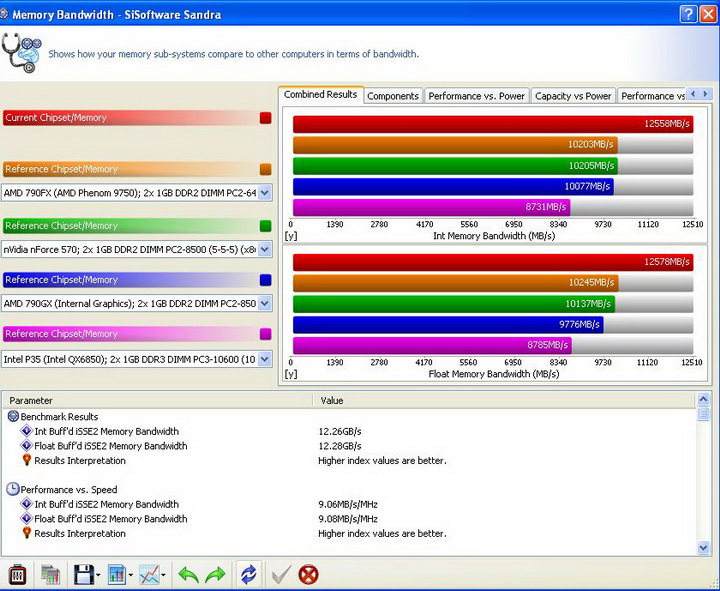
Task: Click the blue 9776MB/s bar
Action: pyautogui.click(x=448, y=325)
